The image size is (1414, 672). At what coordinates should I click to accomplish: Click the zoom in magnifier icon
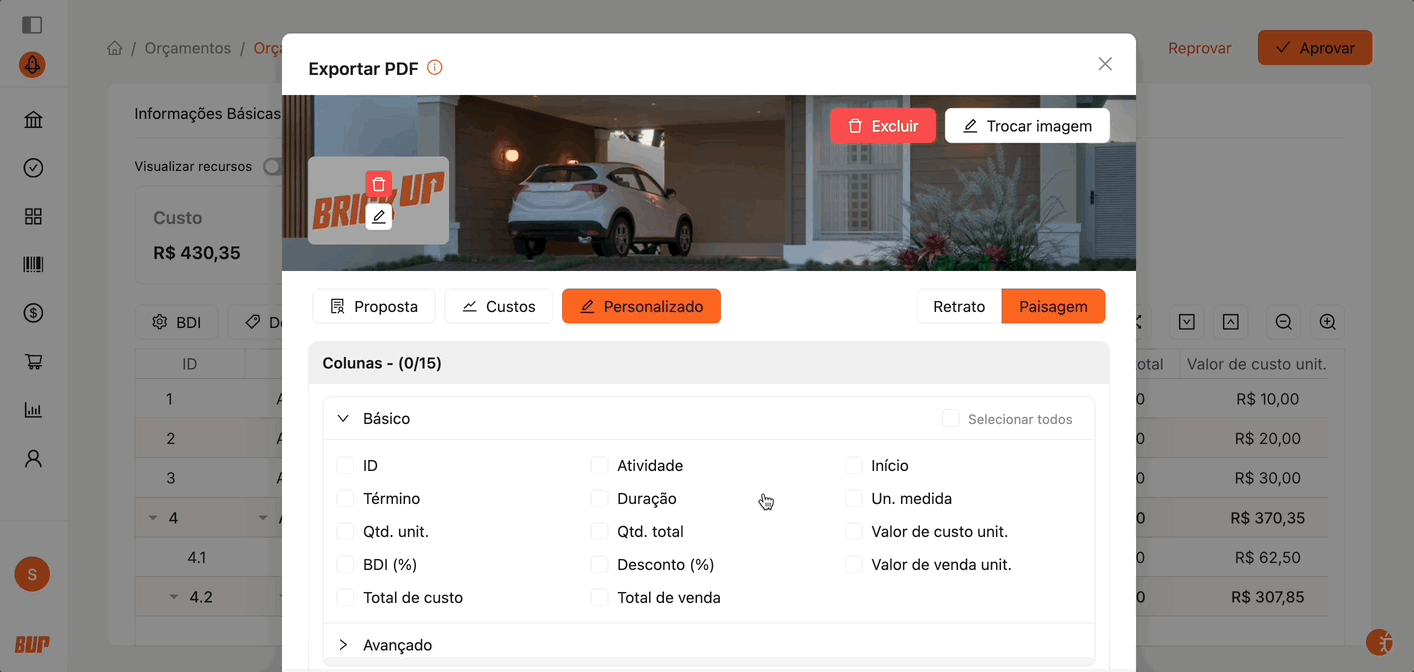(x=1327, y=322)
